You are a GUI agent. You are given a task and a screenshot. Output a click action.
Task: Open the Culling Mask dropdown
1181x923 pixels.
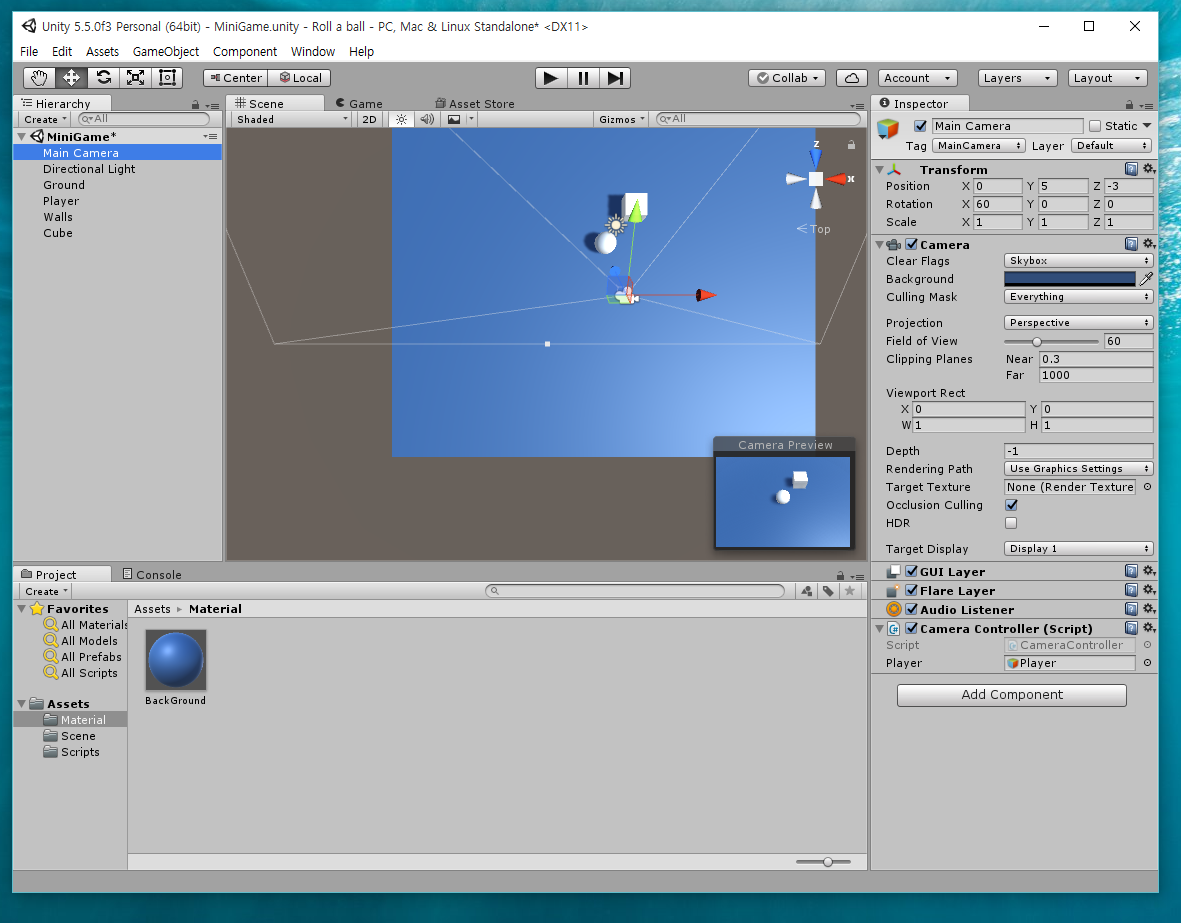tap(1078, 297)
